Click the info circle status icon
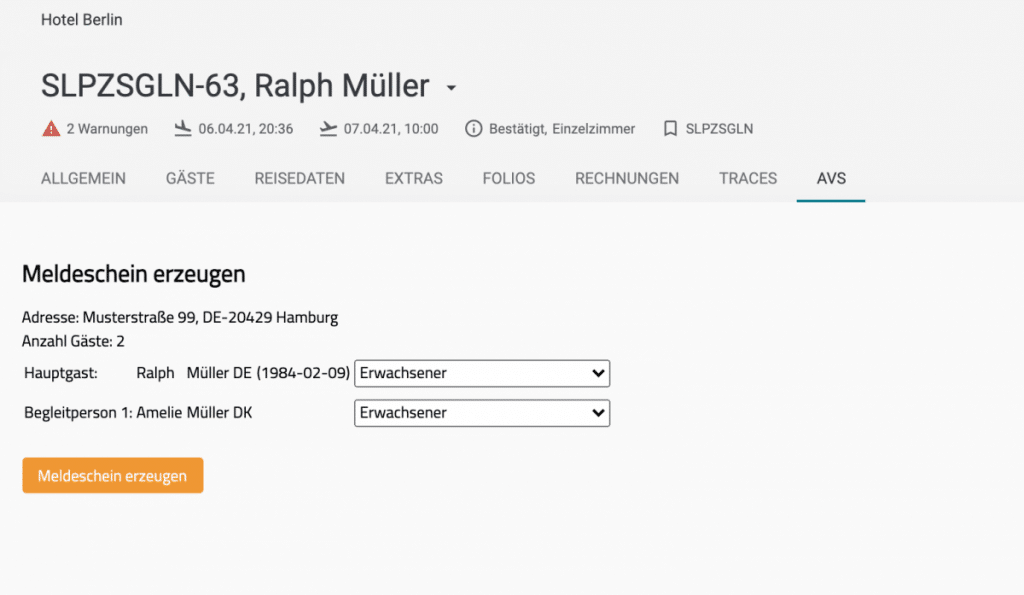The width and height of the screenshot is (1024, 595). (473, 129)
